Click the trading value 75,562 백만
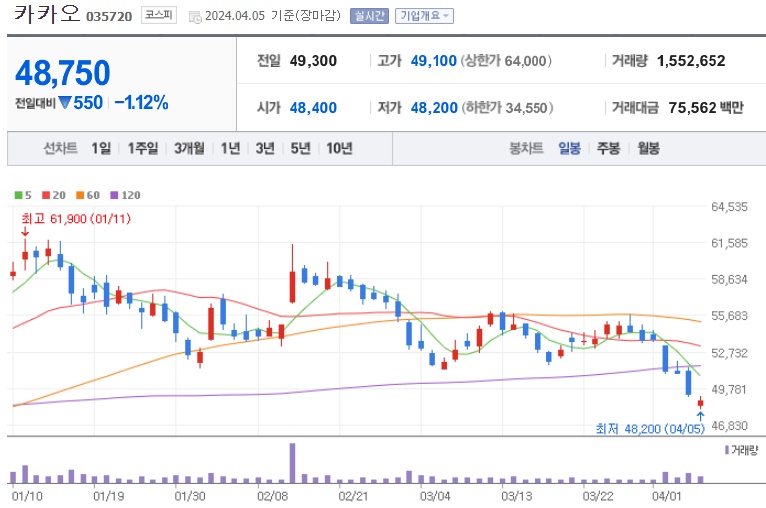This screenshot has height=508, width=766. point(705,107)
